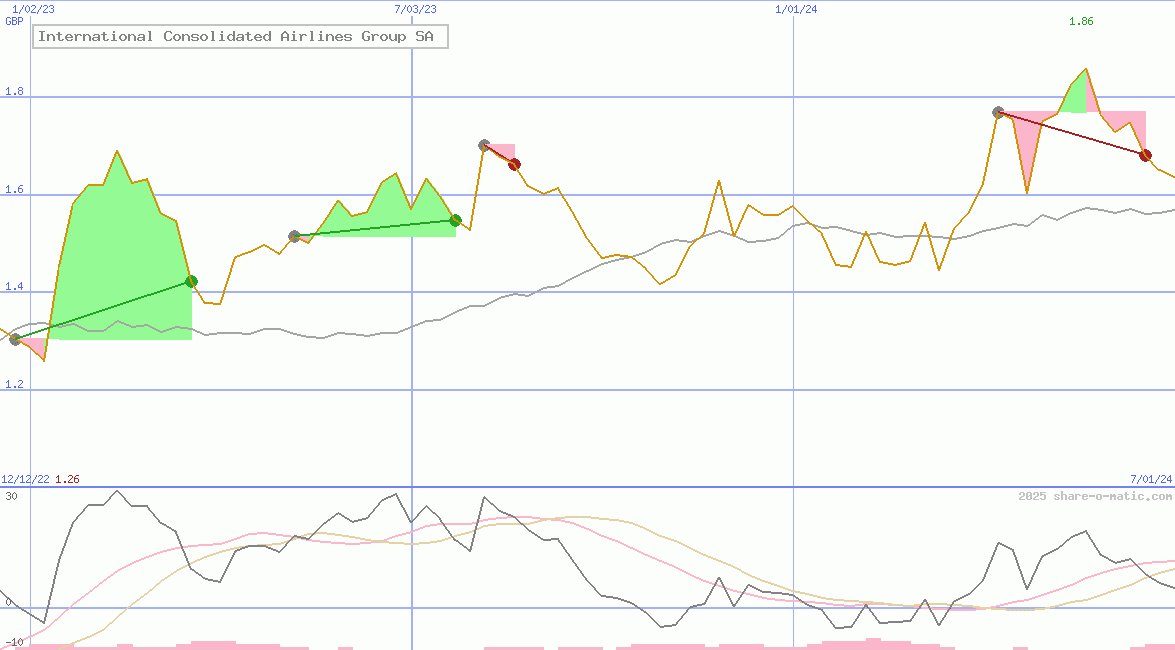Image resolution: width=1175 pixels, height=650 pixels.
Task: Select the GBP currency label
Action: tap(14, 21)
